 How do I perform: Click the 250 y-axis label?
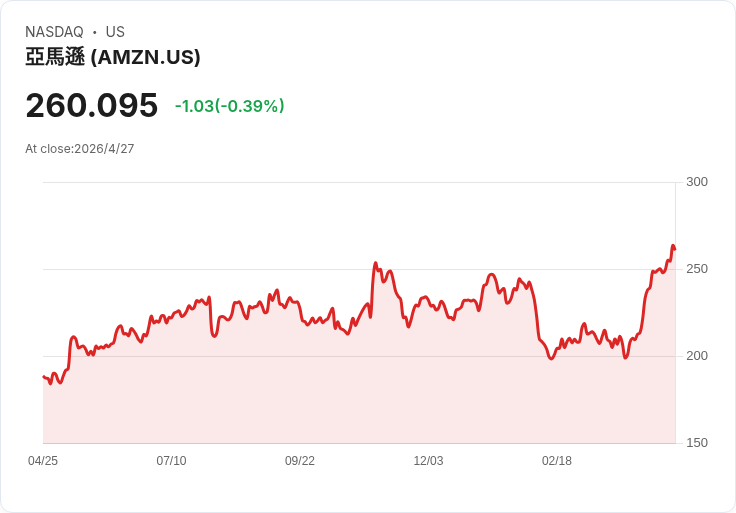pos(697,269)
